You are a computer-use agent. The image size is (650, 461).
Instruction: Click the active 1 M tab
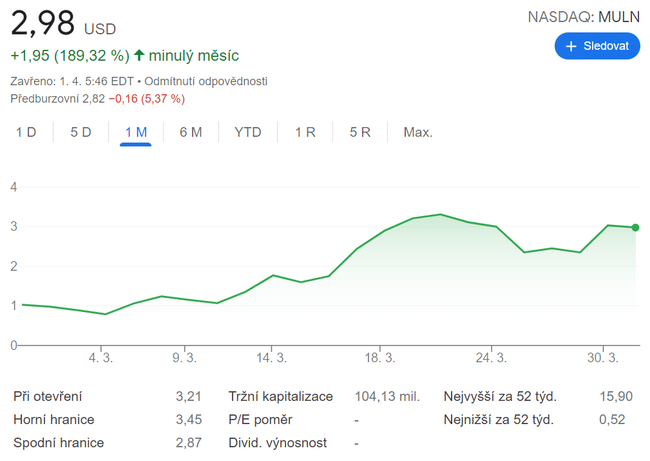135,132
